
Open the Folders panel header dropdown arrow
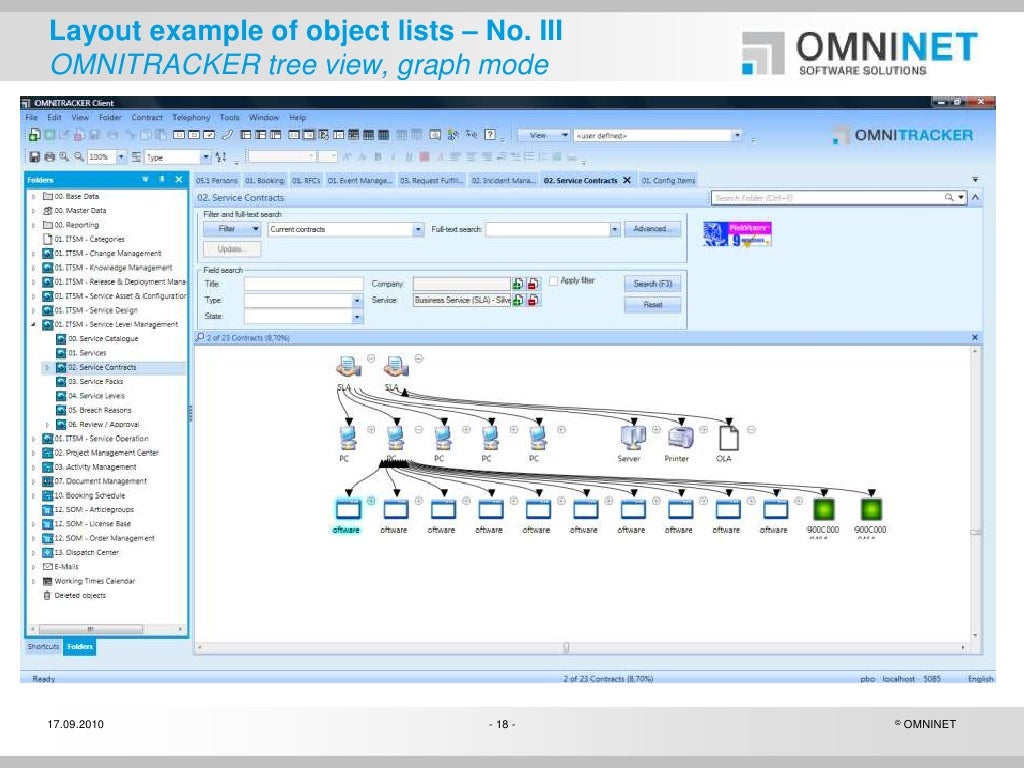point(145,179)
